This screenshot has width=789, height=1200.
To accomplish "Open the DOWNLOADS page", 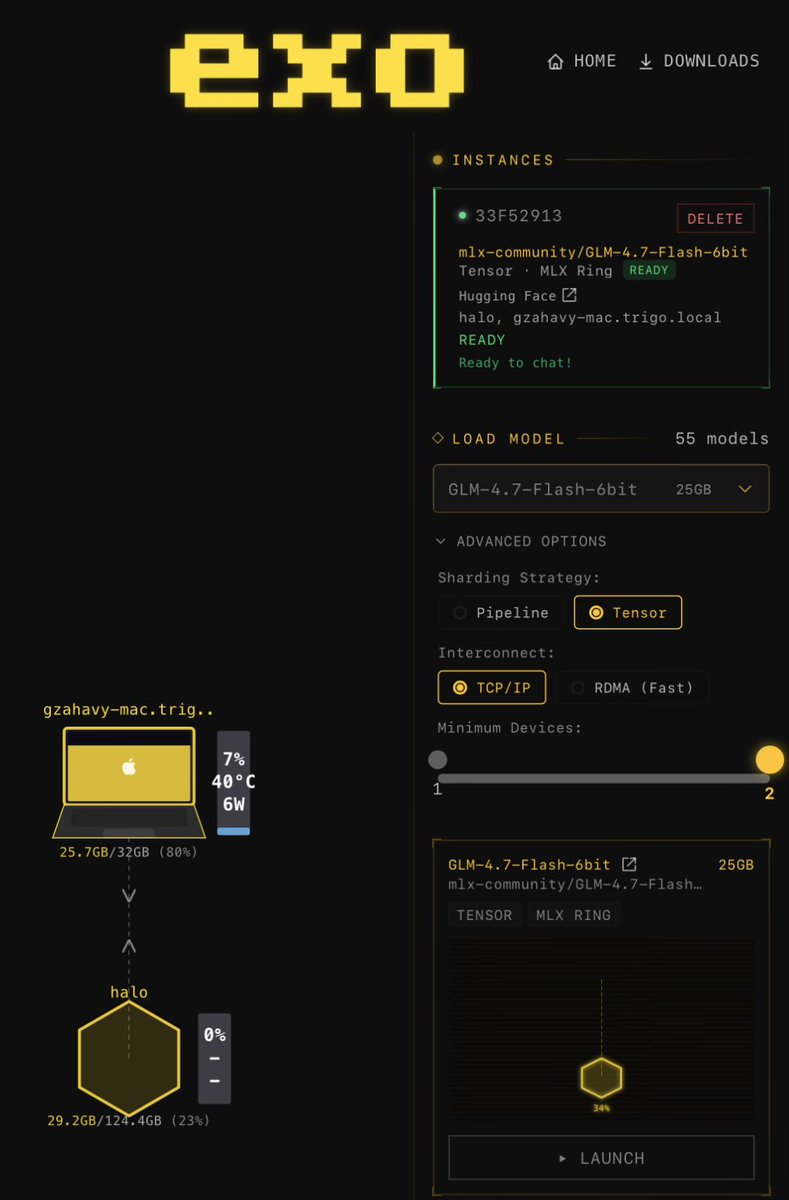I will (x=699, y=62).
